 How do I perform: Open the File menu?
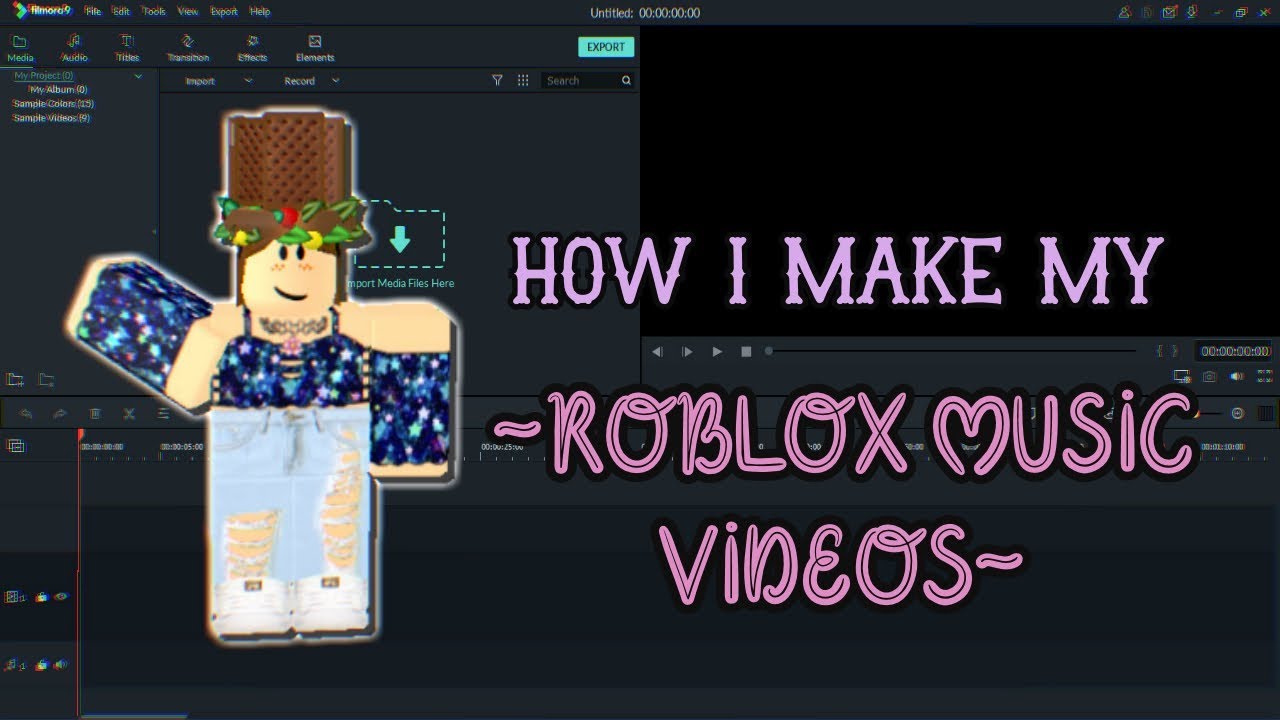93,12
